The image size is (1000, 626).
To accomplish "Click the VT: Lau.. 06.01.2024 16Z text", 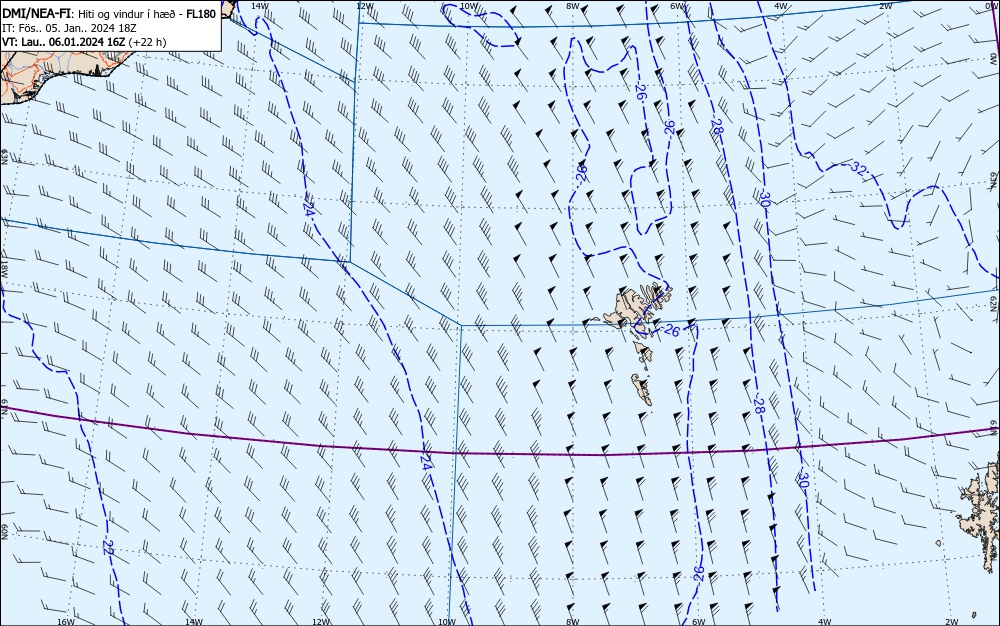I will point(63,42).
